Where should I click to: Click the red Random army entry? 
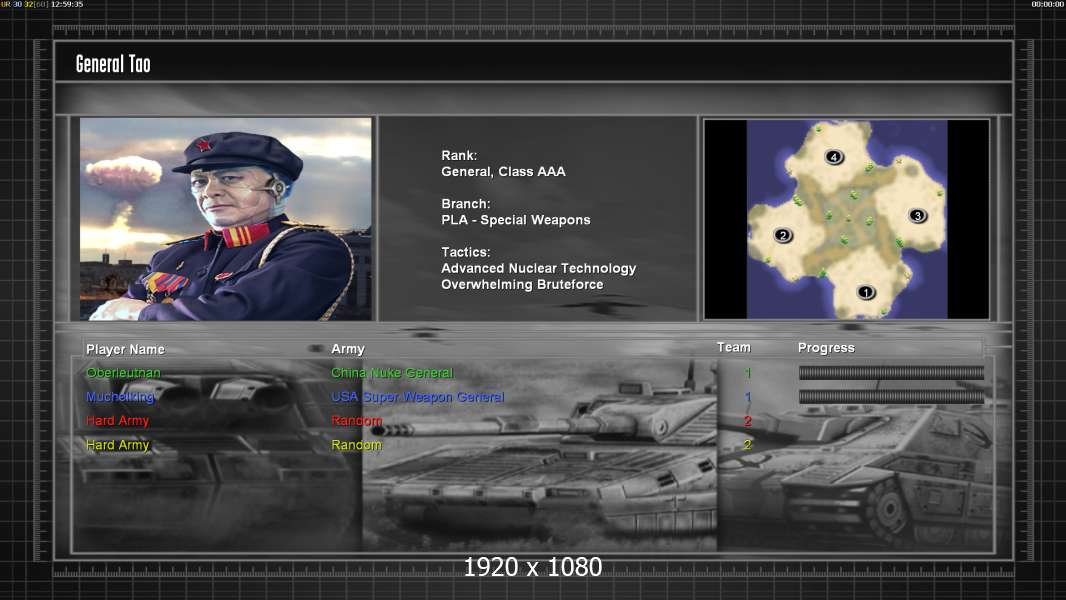357,421
